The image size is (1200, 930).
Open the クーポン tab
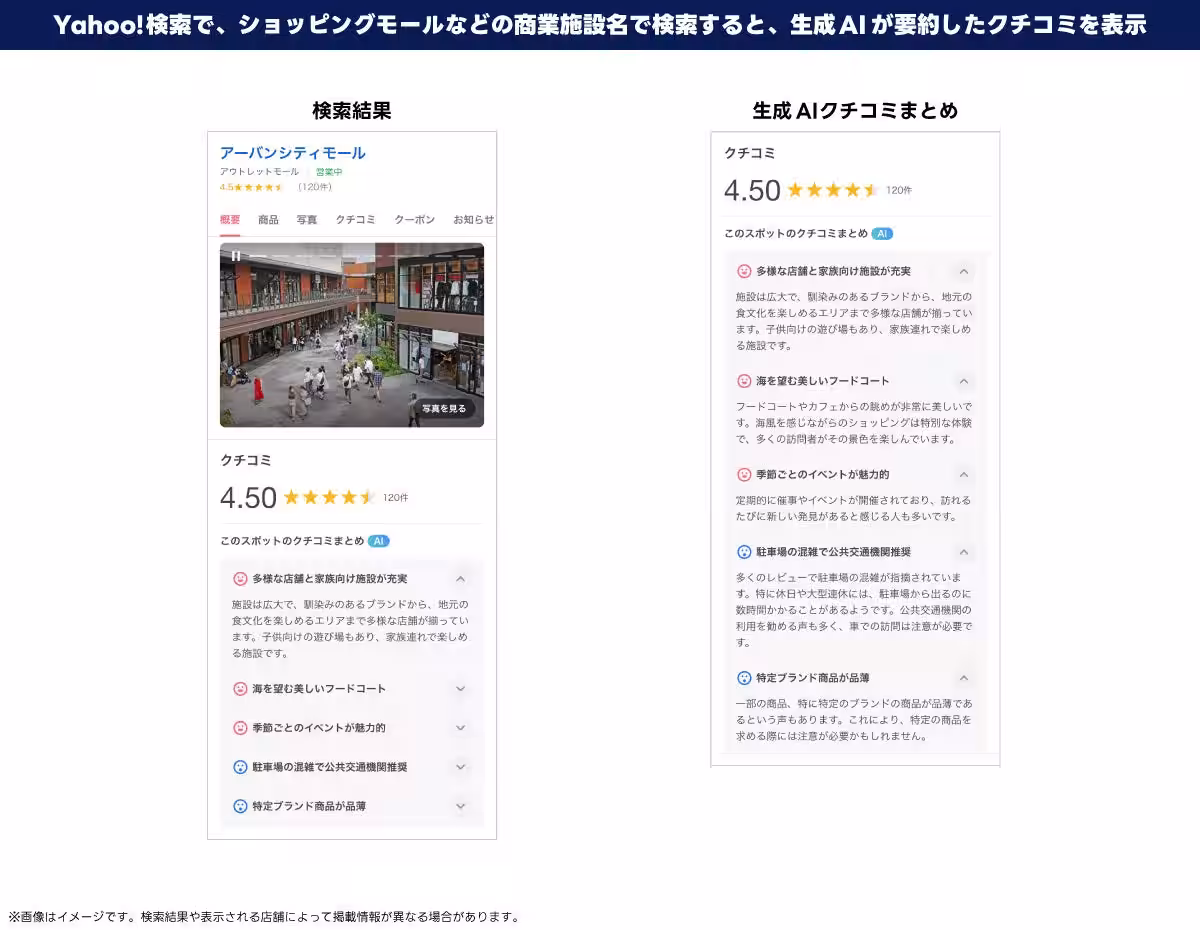click(x=415, y=220)
